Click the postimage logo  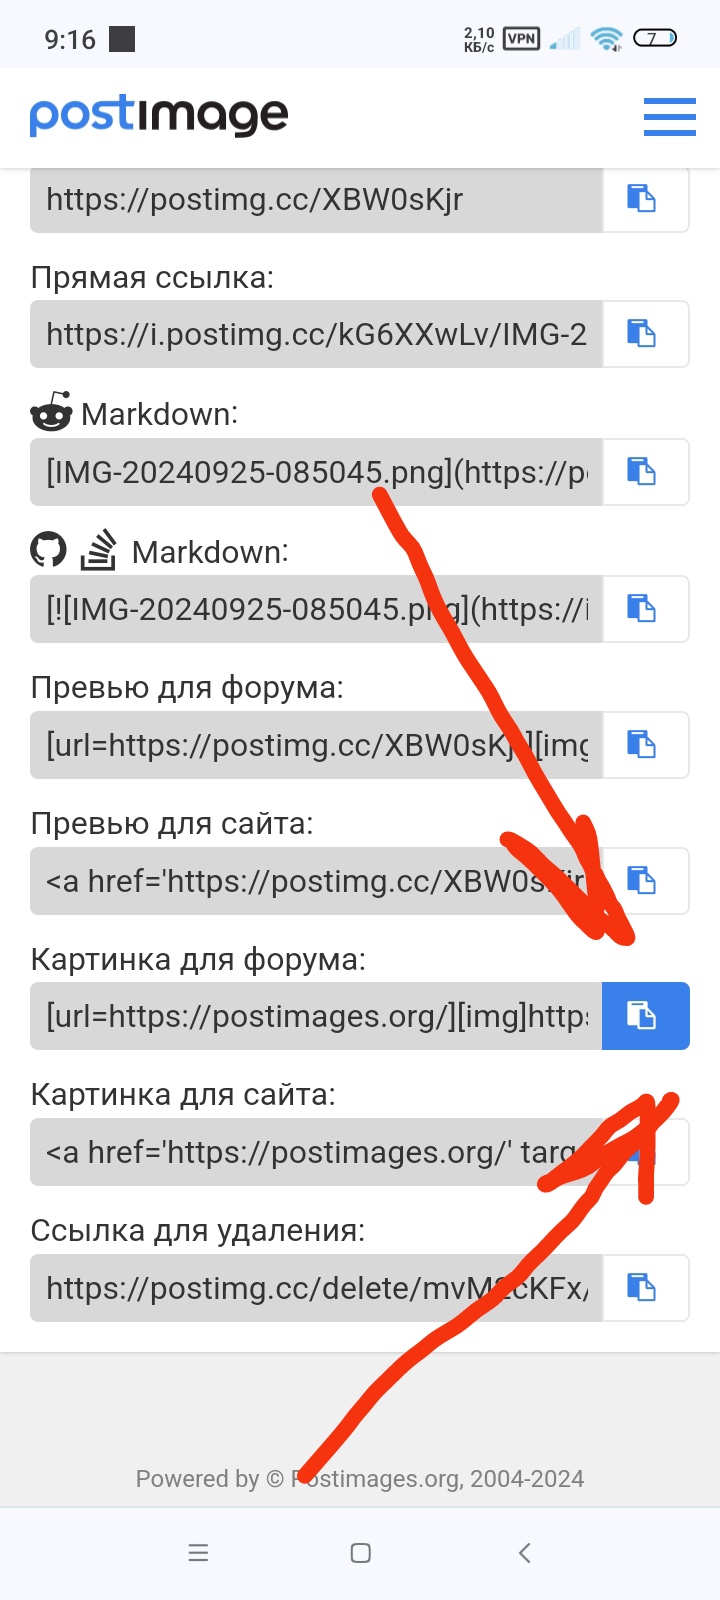159,116
